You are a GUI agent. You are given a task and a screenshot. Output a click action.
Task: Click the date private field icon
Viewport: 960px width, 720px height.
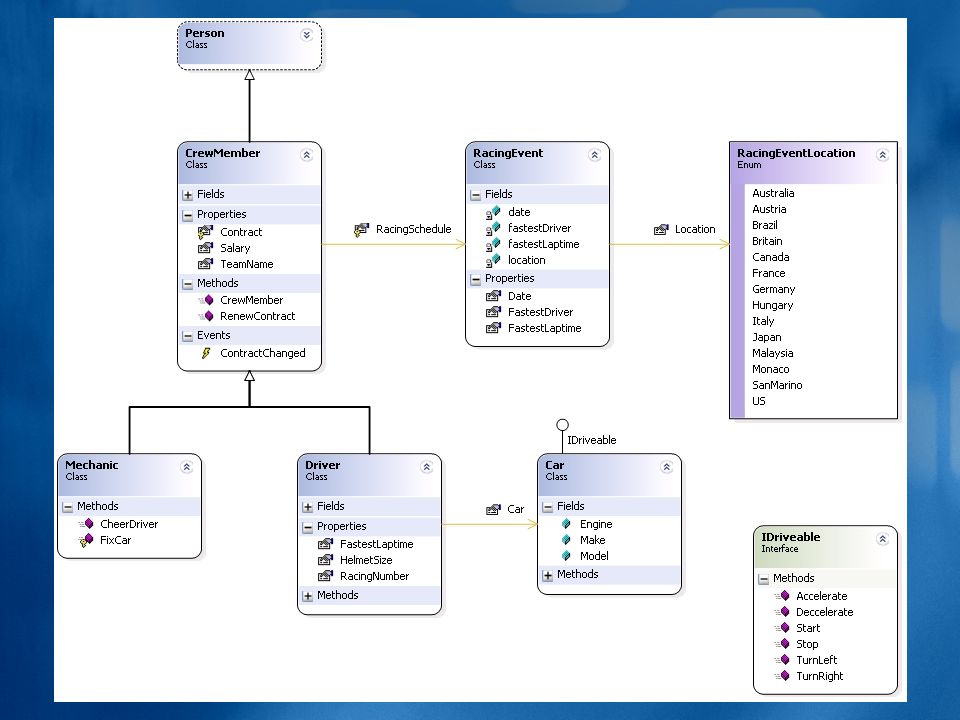493,212
